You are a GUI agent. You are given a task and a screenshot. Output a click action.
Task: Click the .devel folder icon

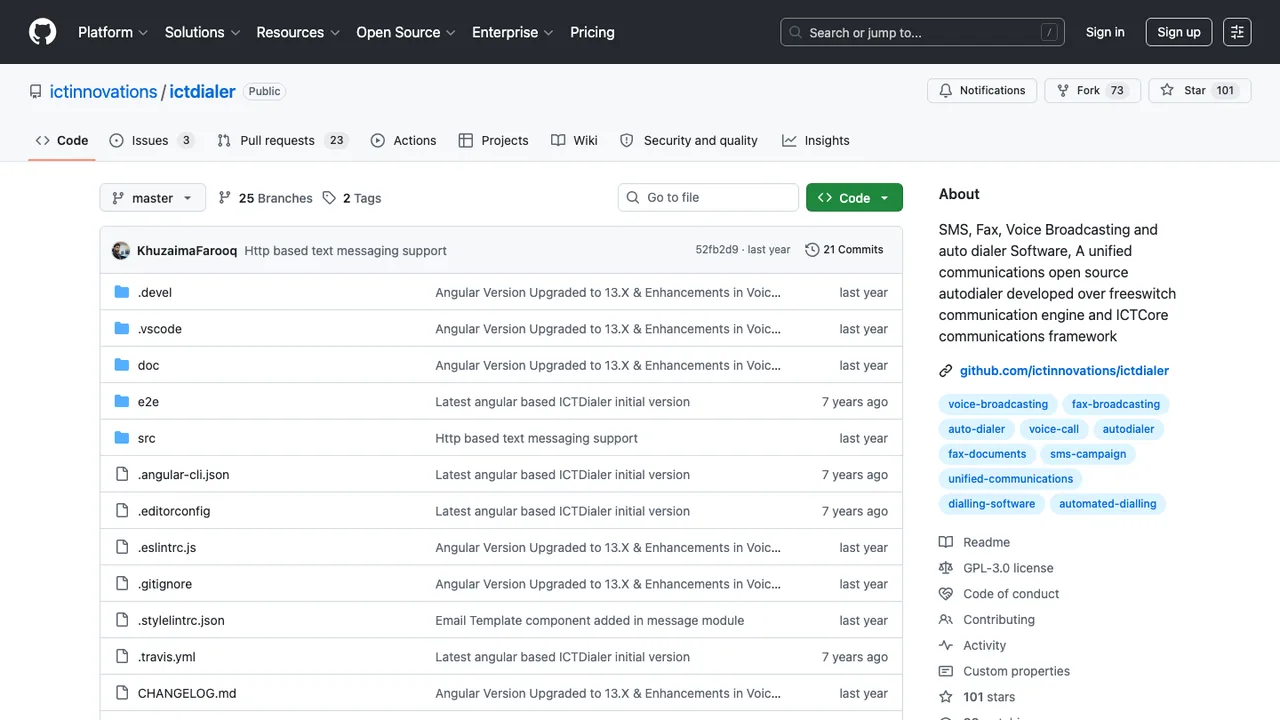click(122, 292)
